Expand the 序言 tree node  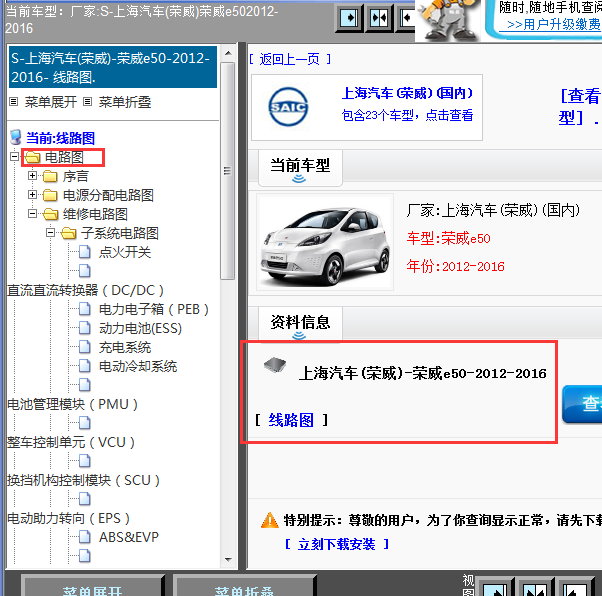click(x=32, y=175)
